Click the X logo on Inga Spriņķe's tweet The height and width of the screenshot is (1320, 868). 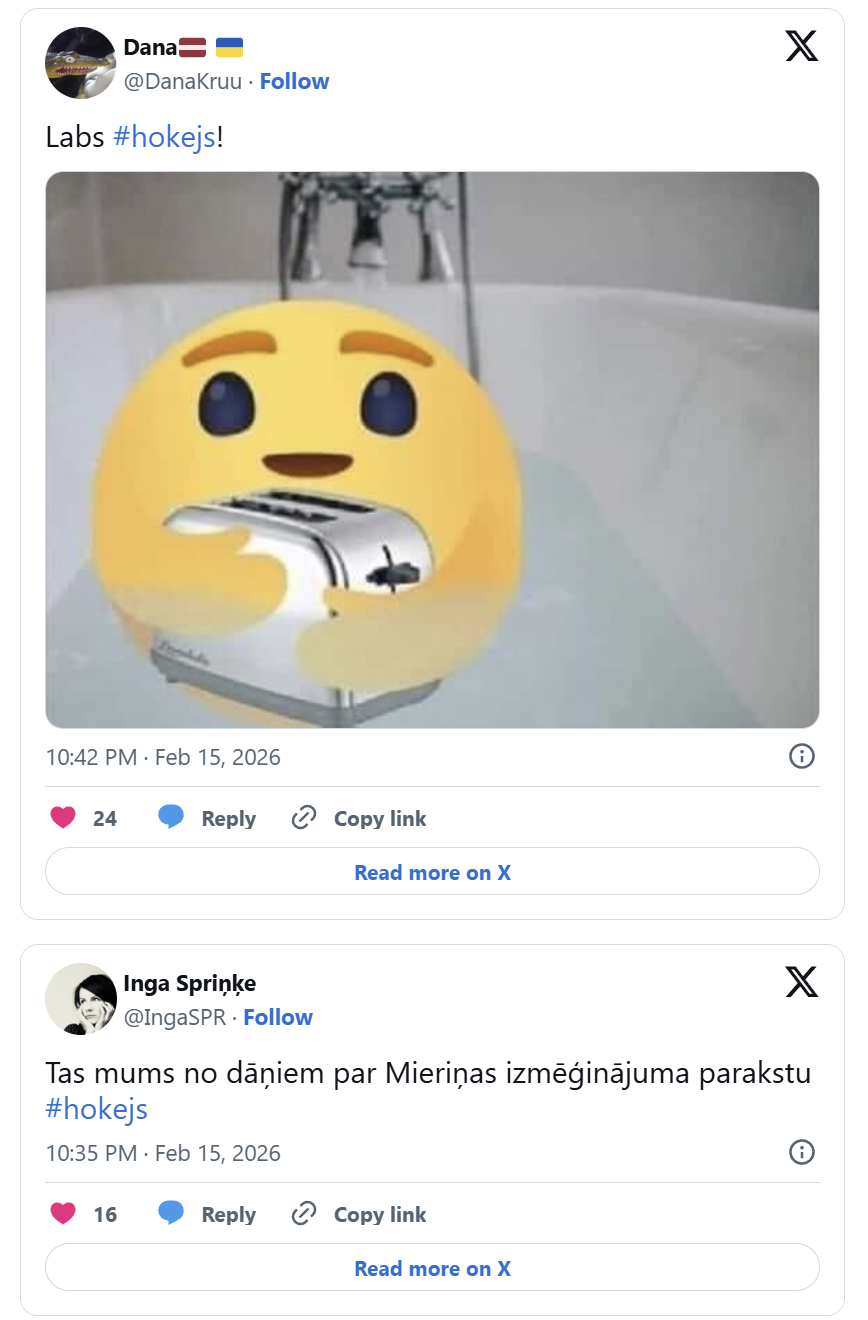coord(801,982)
